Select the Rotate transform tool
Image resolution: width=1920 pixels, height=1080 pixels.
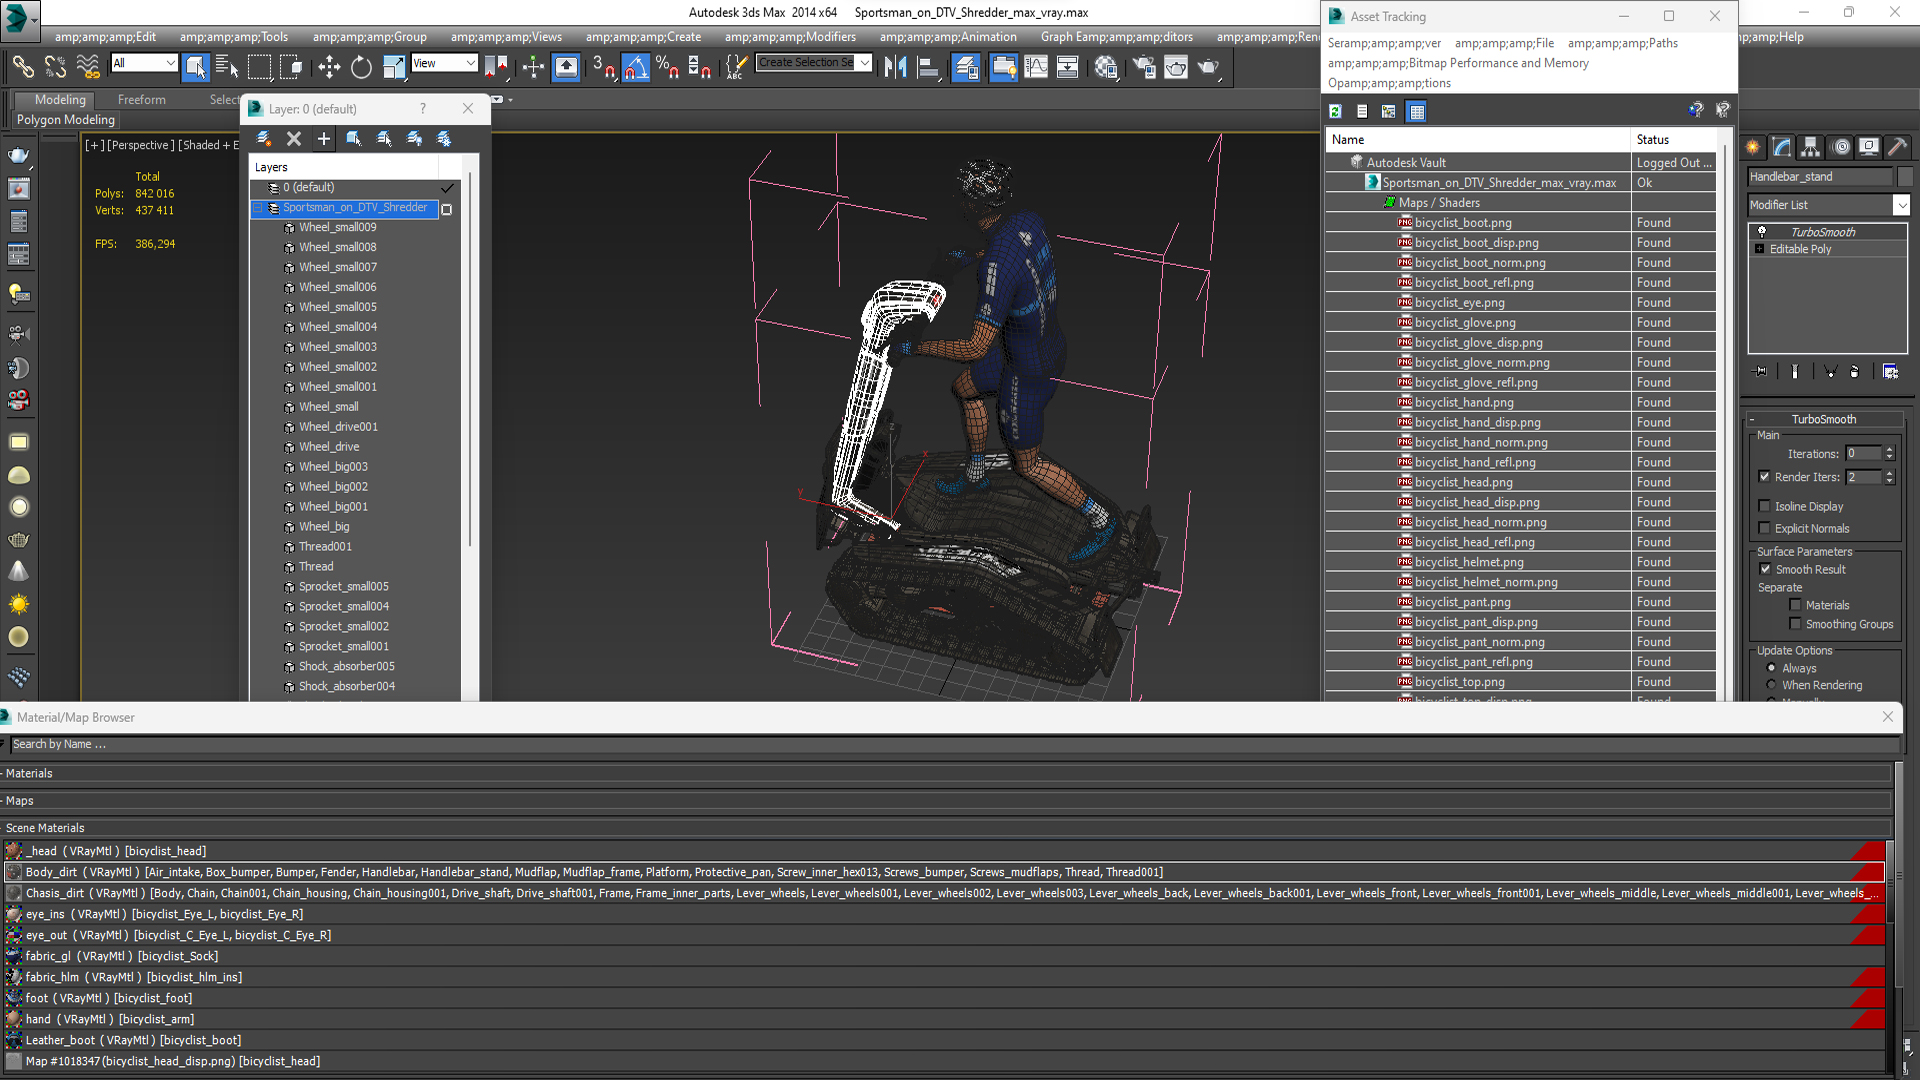click(x=361, y=67)
